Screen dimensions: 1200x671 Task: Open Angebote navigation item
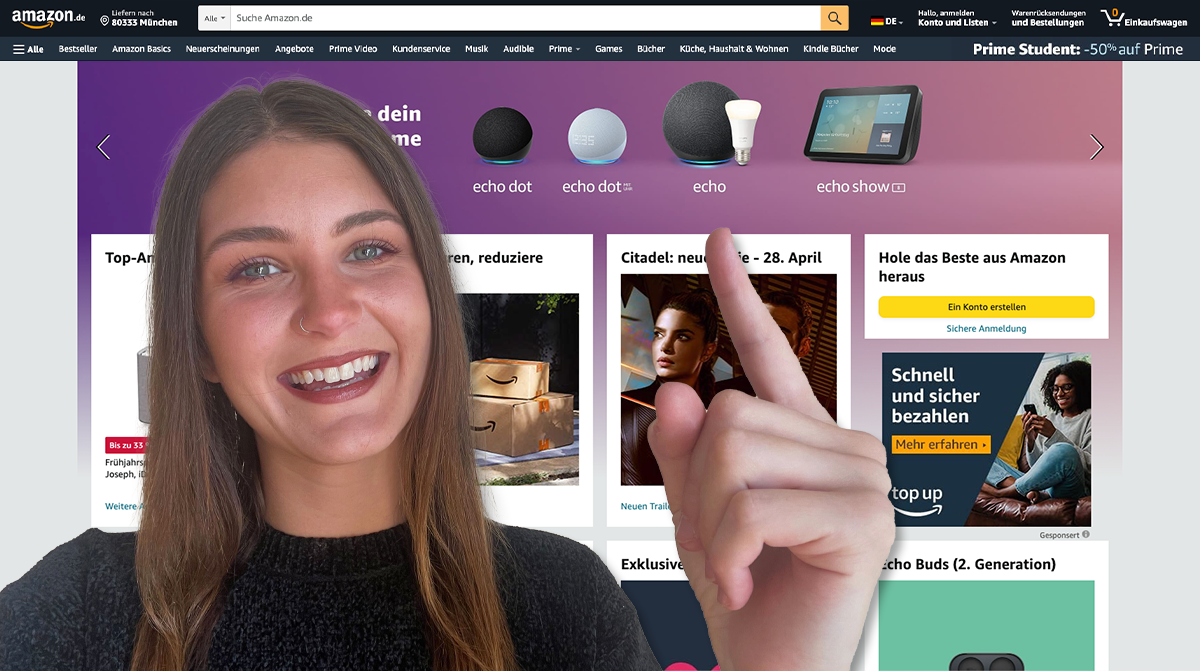294,49
